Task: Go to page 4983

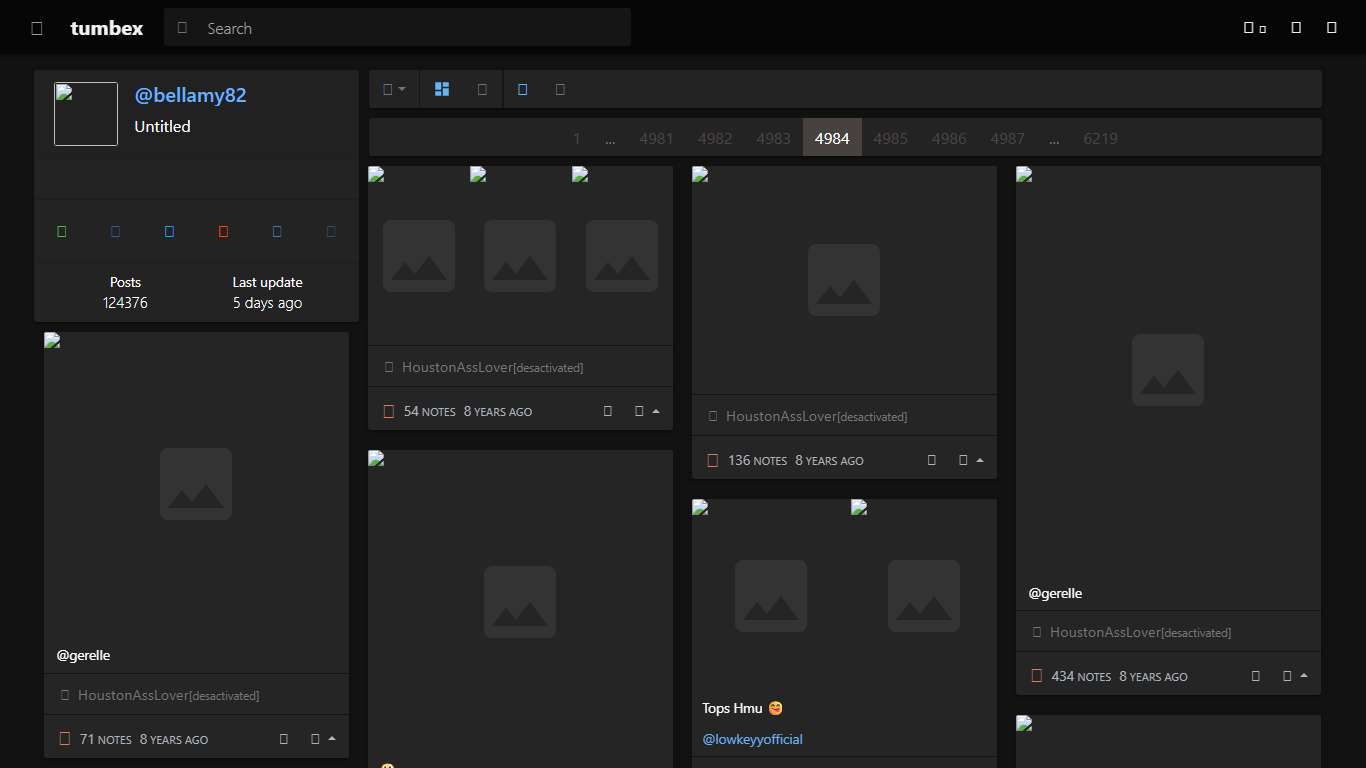Action: 773,138
